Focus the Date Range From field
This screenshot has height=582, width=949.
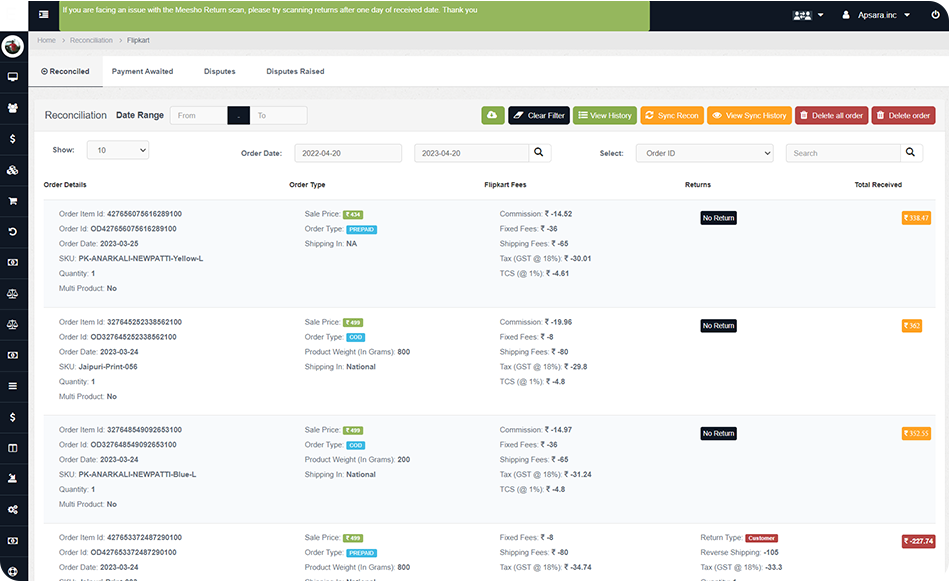tap(199, 115)
